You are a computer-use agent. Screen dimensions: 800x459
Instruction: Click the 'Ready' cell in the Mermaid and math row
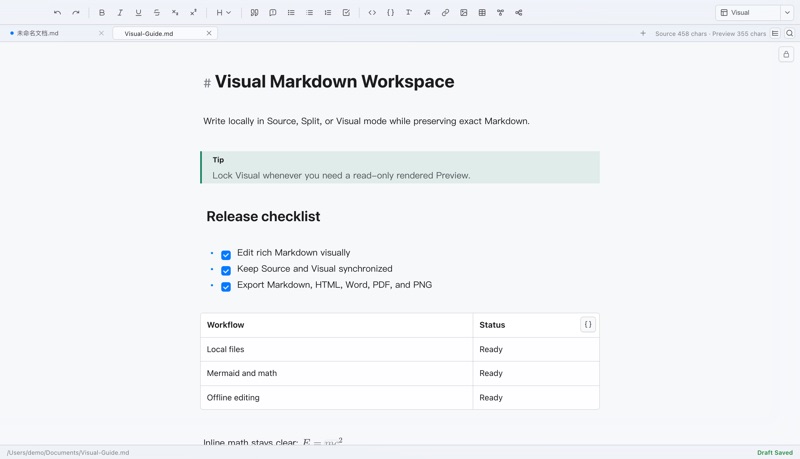536,373
